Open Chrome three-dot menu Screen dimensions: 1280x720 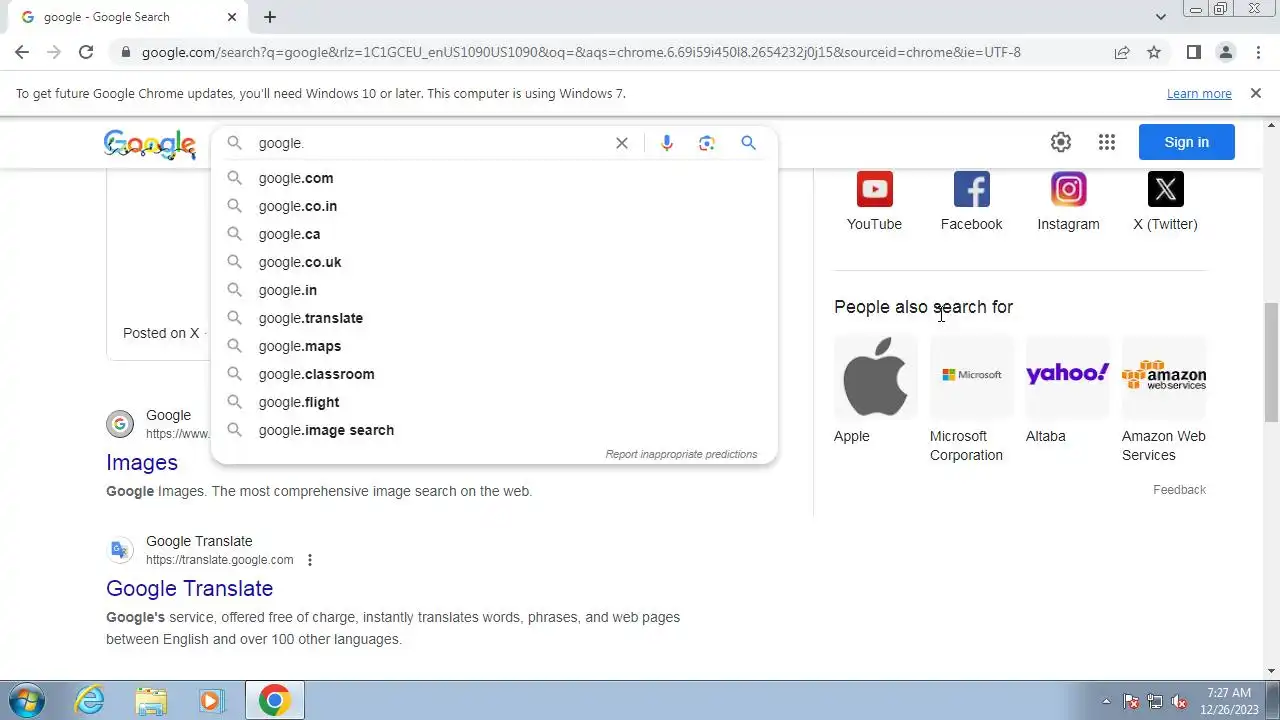pyautogui.click(x=1258, y=52)
